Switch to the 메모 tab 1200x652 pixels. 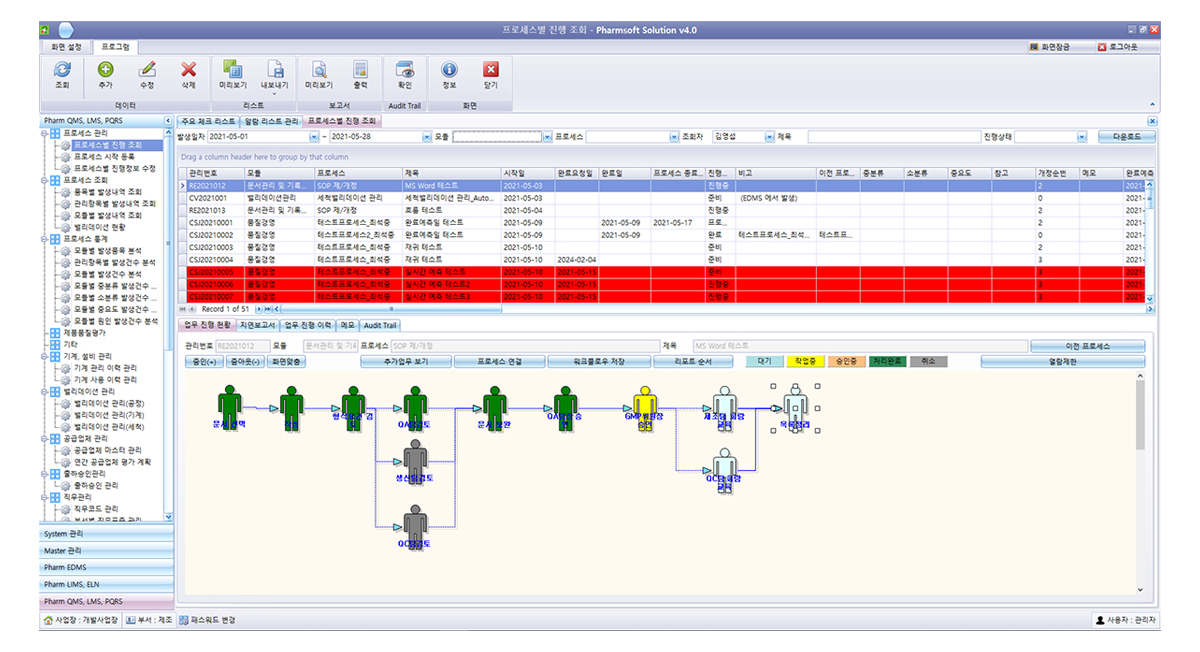point(347,325)
